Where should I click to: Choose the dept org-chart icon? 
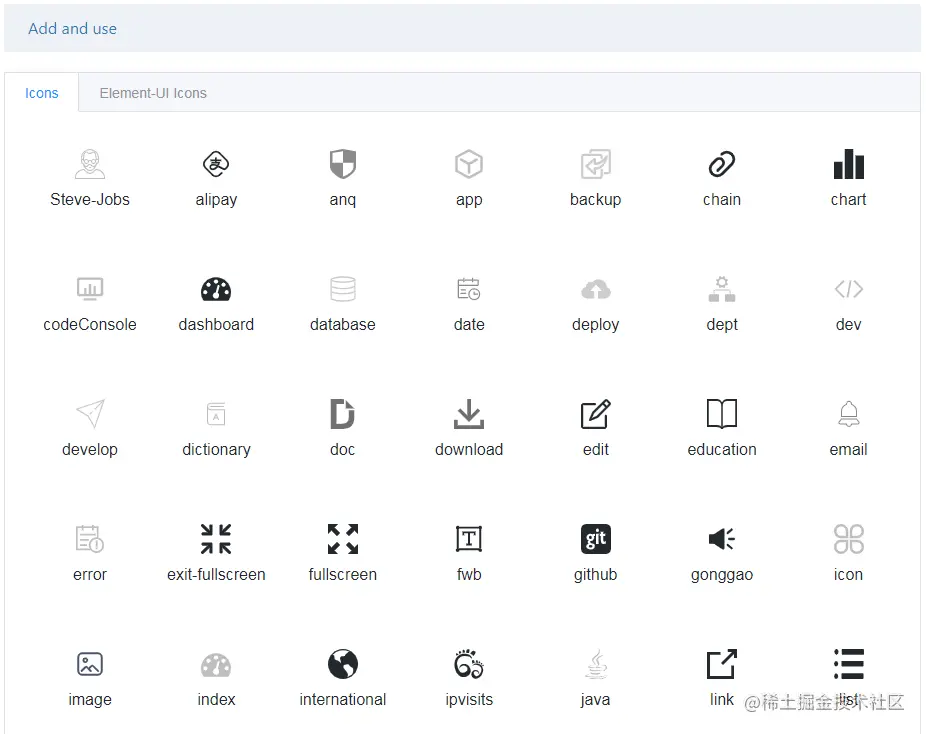point(722,289)
